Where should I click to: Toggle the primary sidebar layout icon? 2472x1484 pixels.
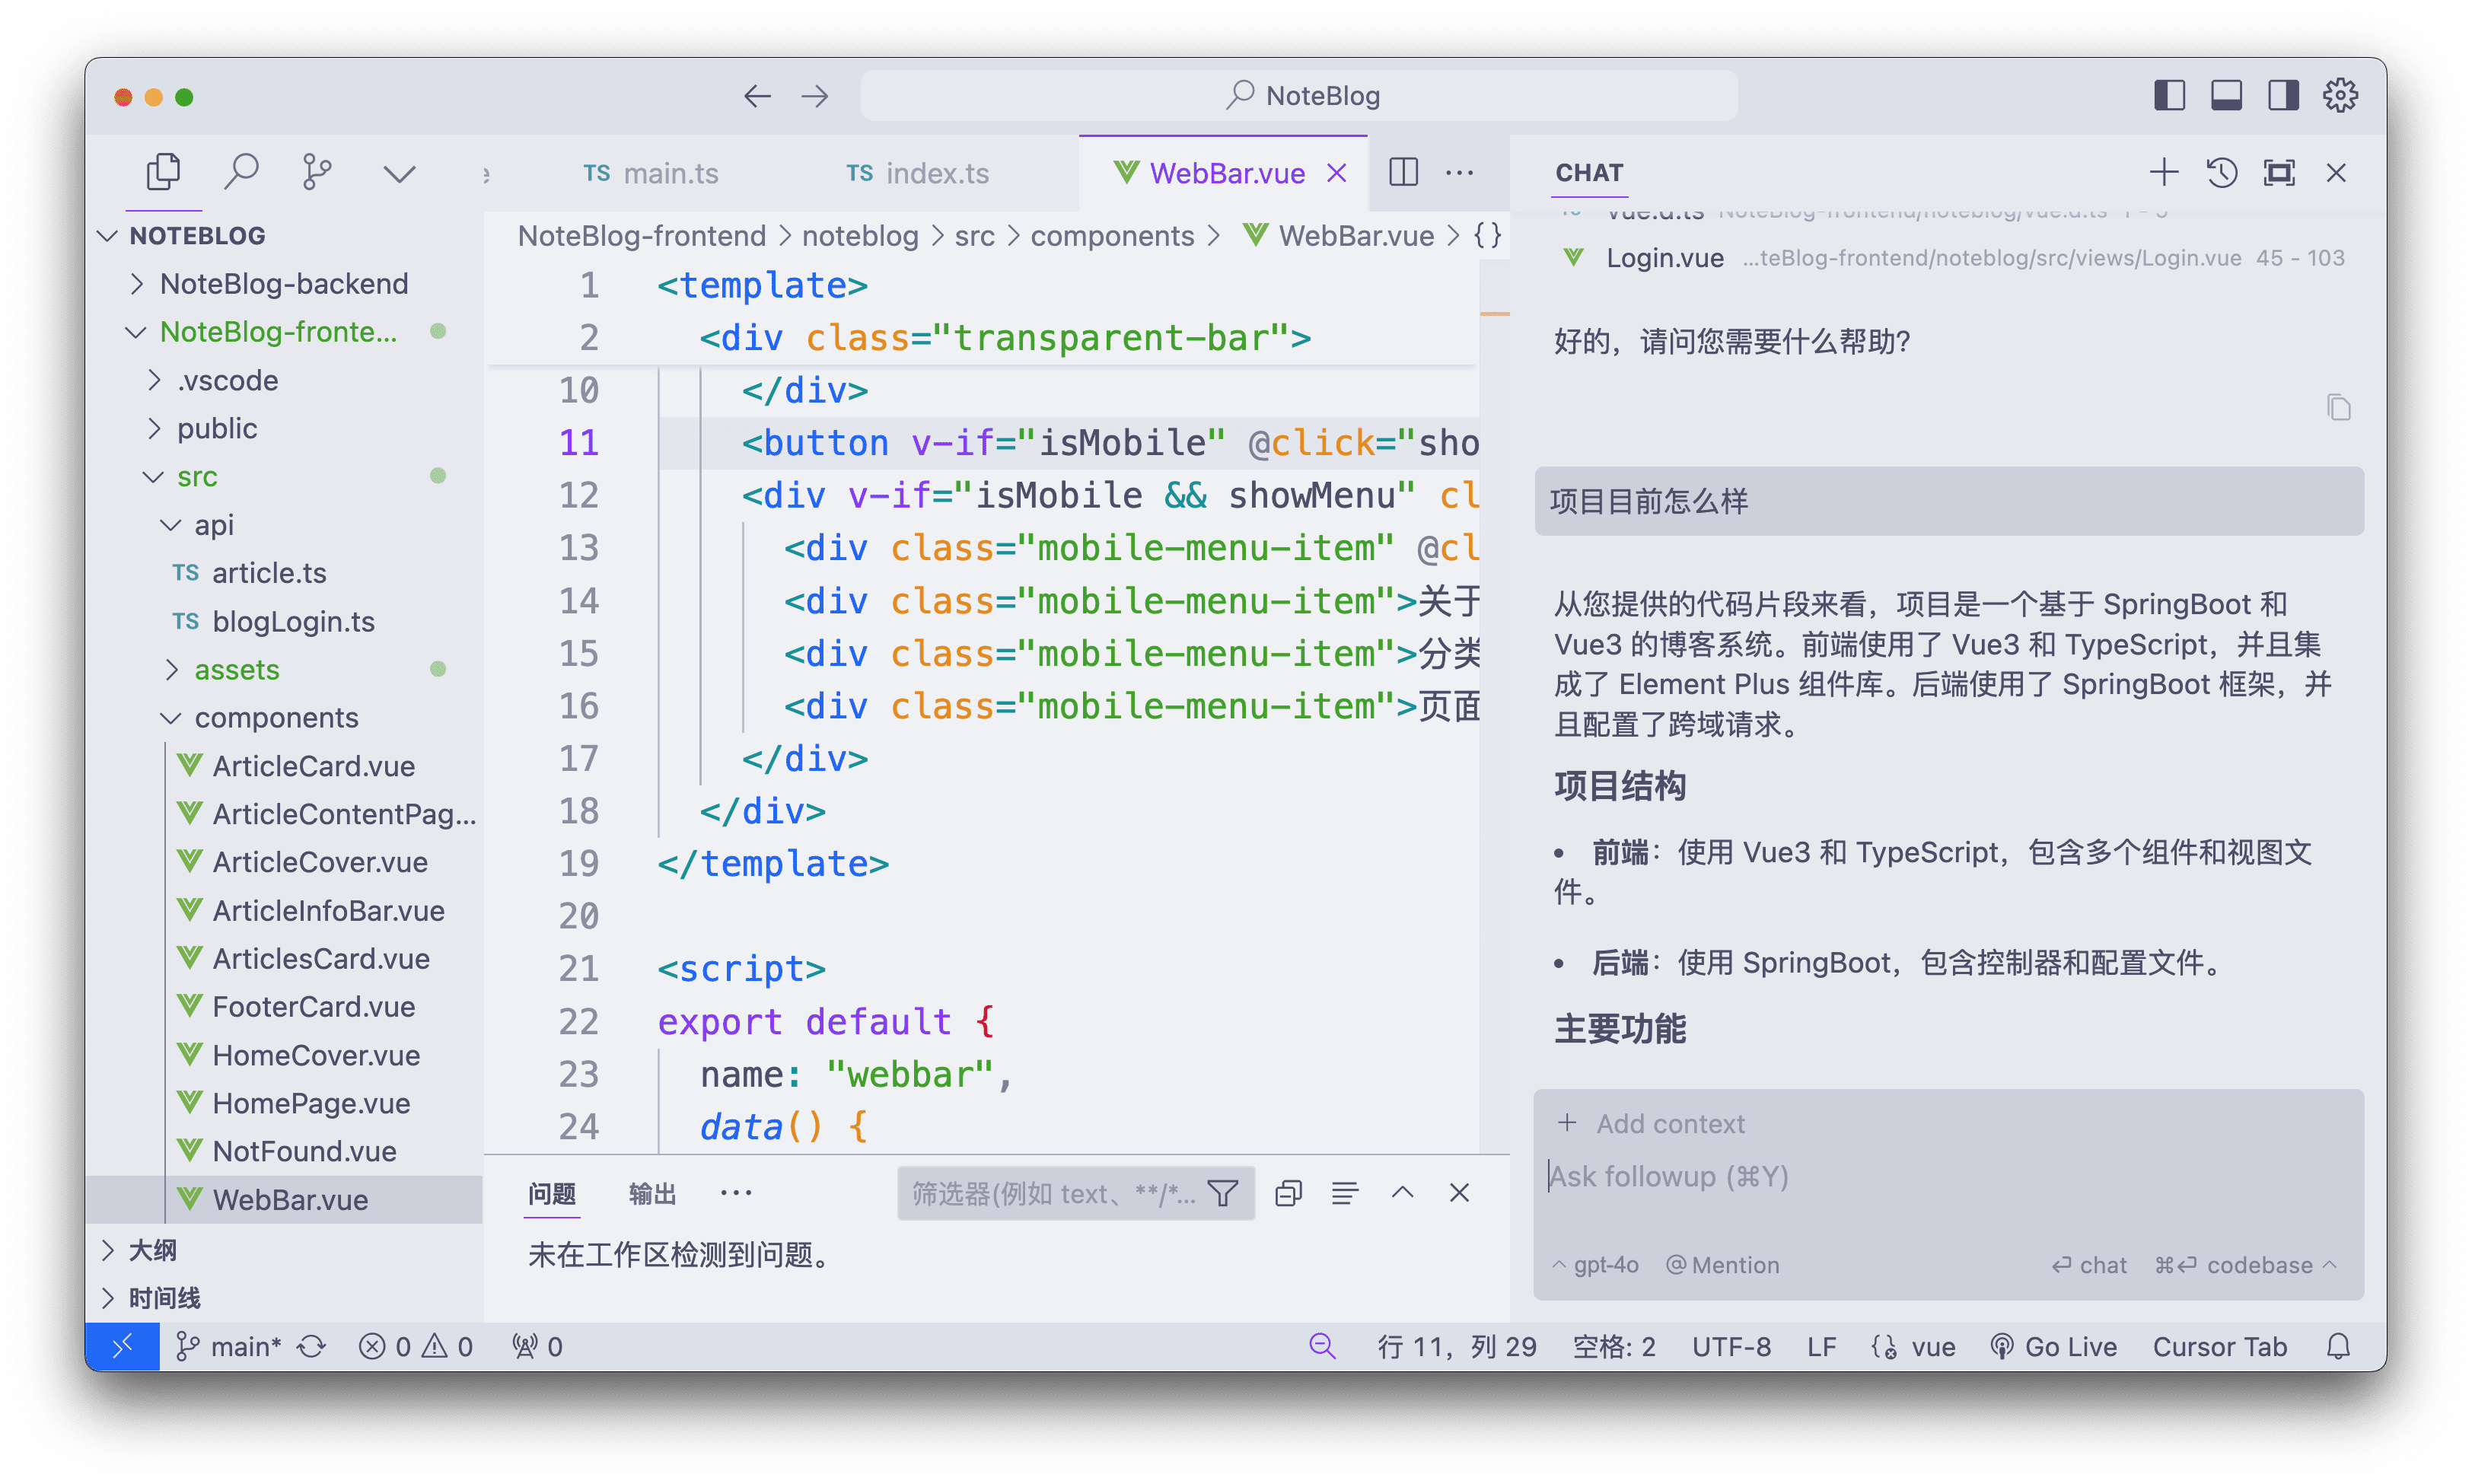pos(2169,96)
